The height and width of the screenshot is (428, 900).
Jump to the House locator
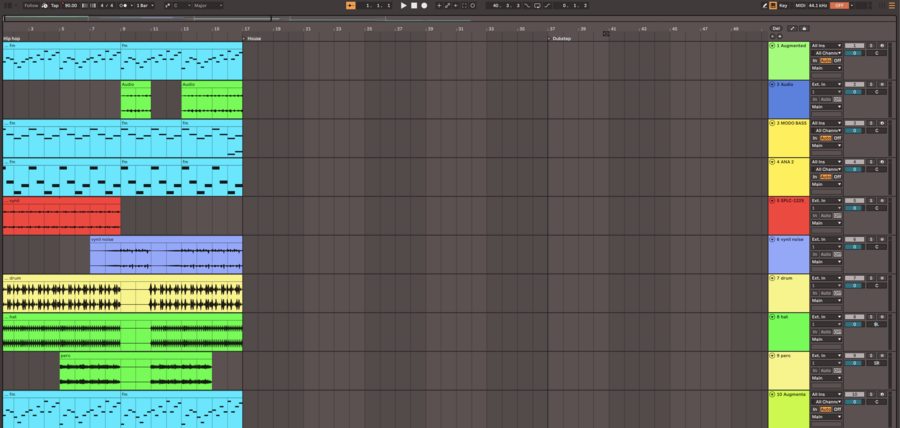(252, 38)
